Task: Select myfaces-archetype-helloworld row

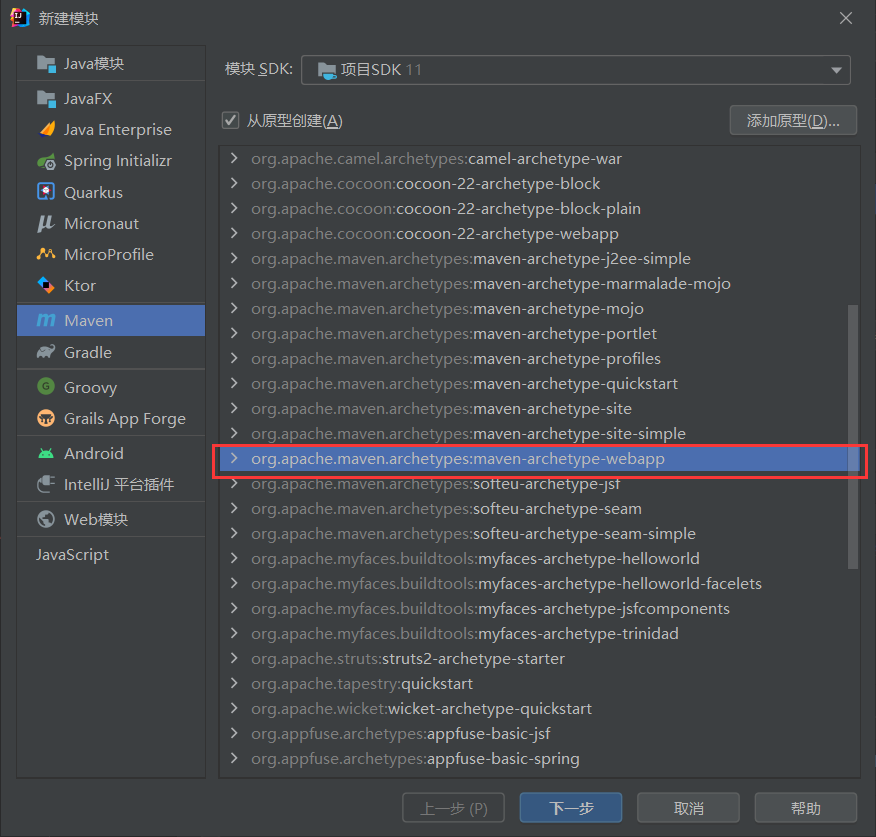Action: [x=539, y=558]
